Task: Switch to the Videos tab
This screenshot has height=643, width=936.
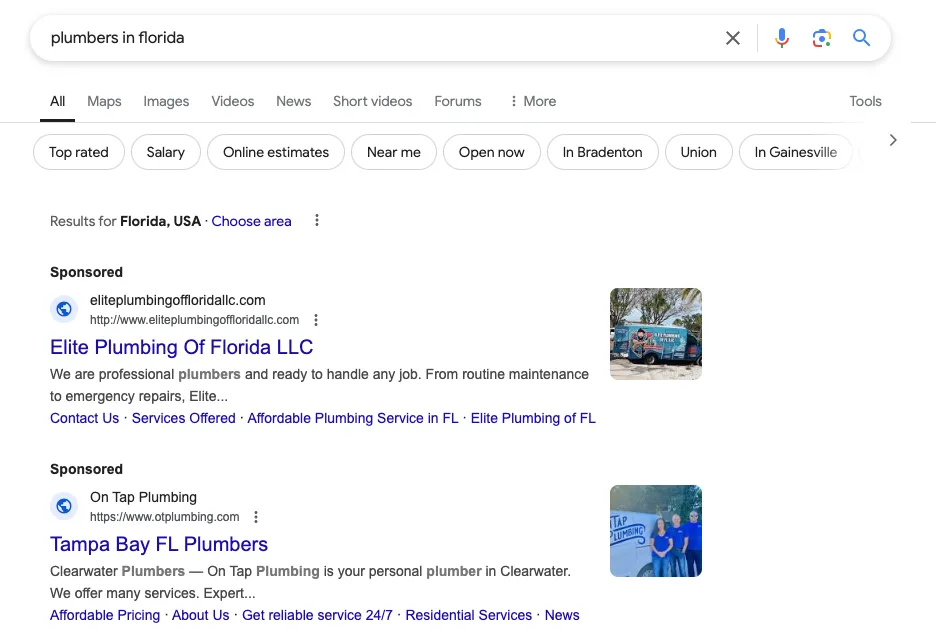Action: (233, 101)
